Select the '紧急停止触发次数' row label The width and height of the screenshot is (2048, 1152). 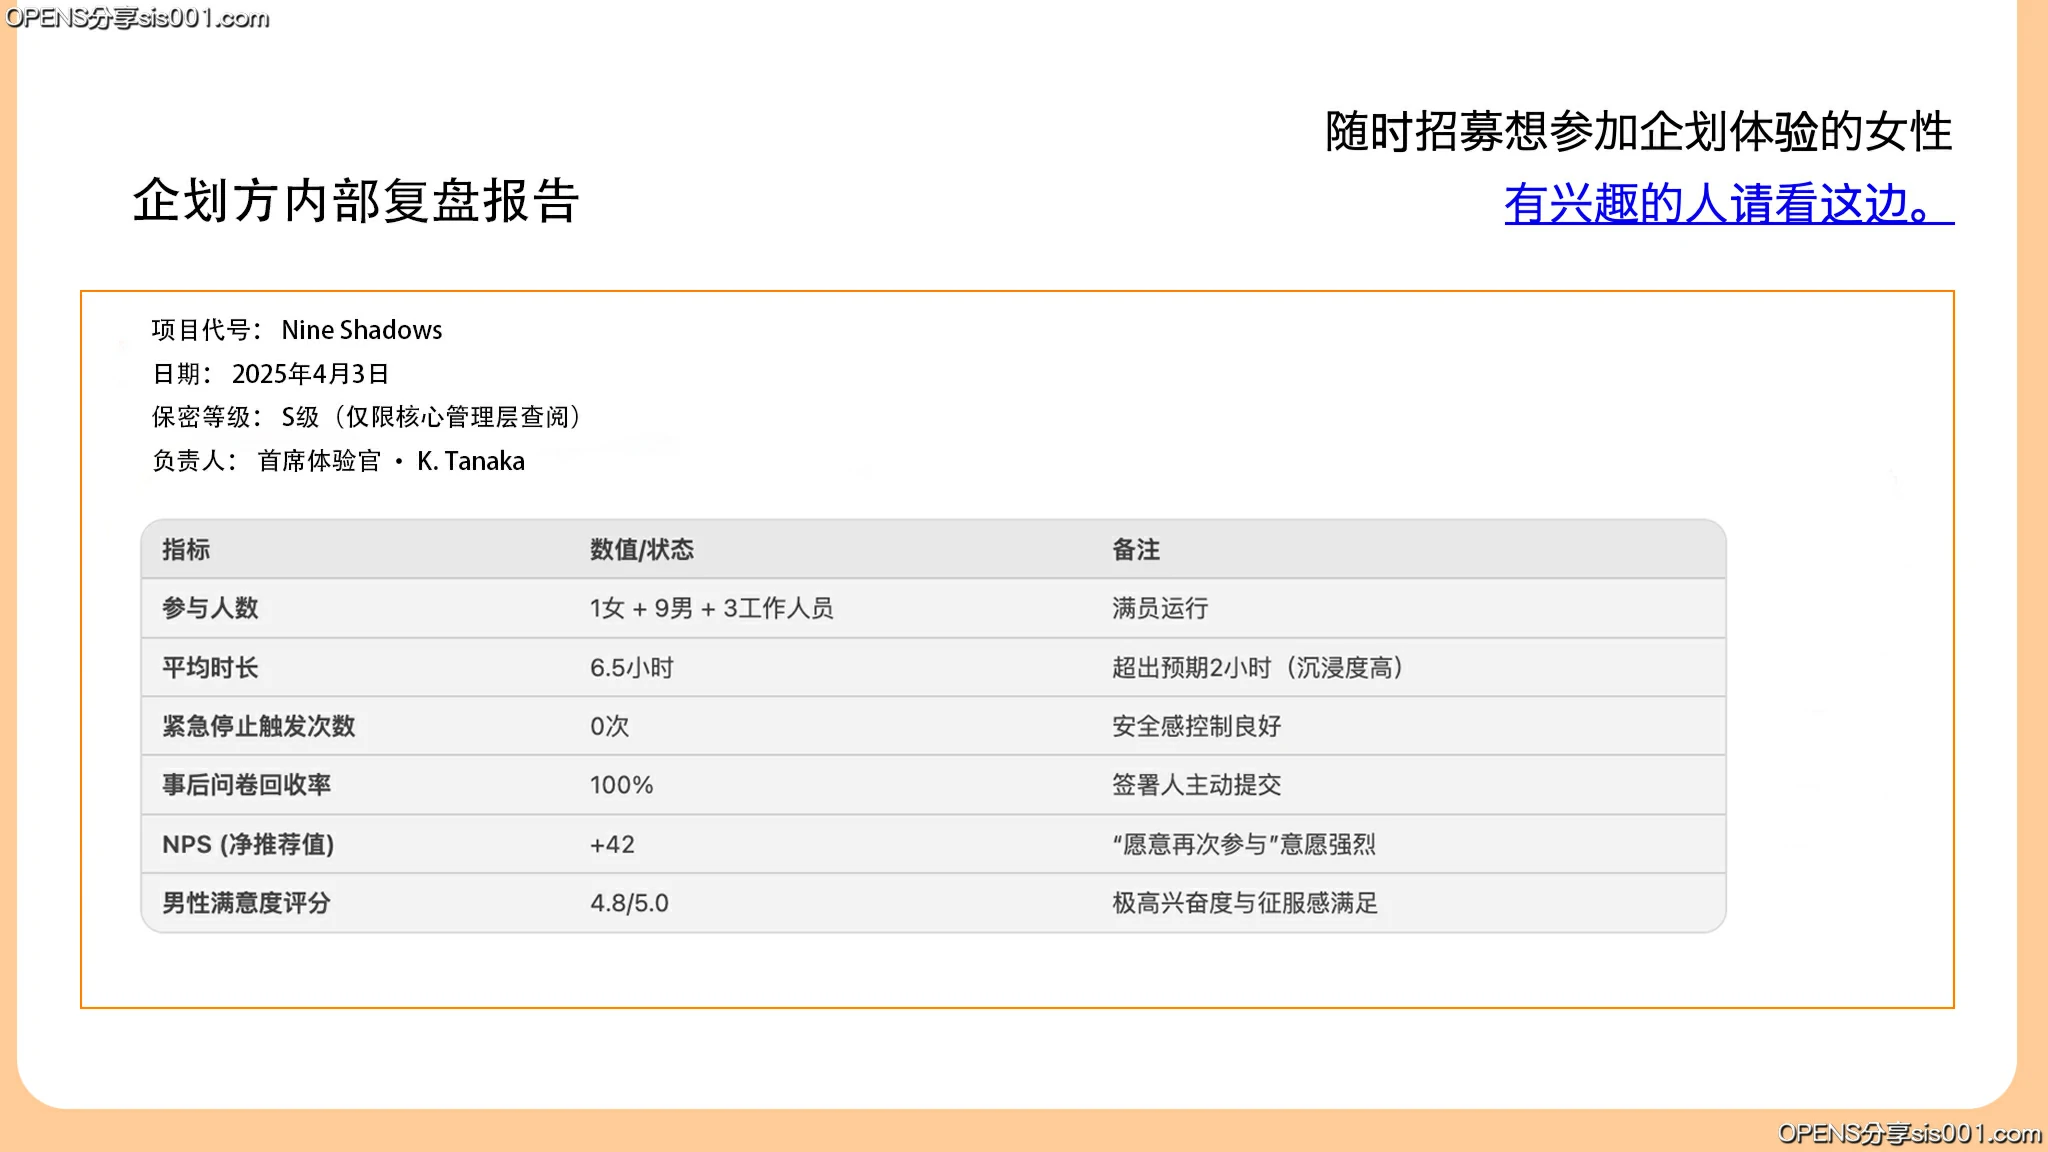click(x=259, y=726)
